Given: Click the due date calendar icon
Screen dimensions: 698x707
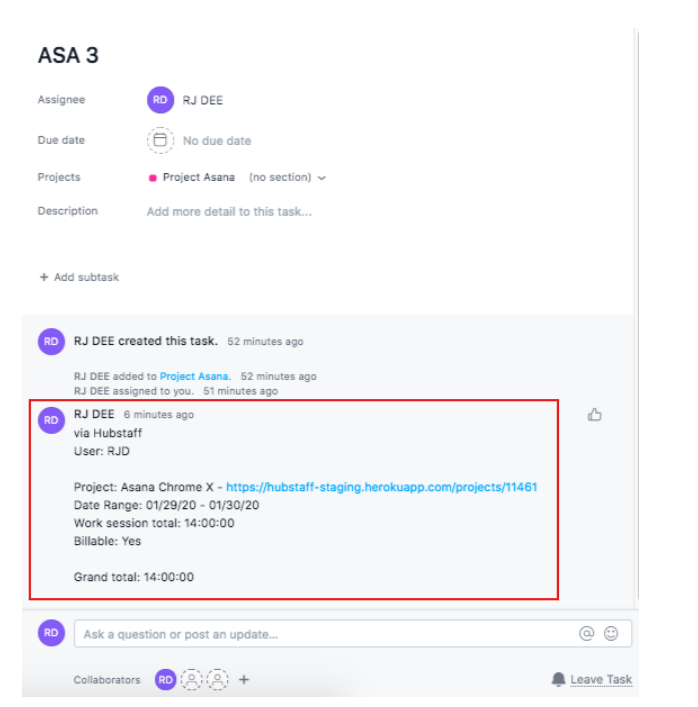Looking at the screenshot, I should click(160, 141).
